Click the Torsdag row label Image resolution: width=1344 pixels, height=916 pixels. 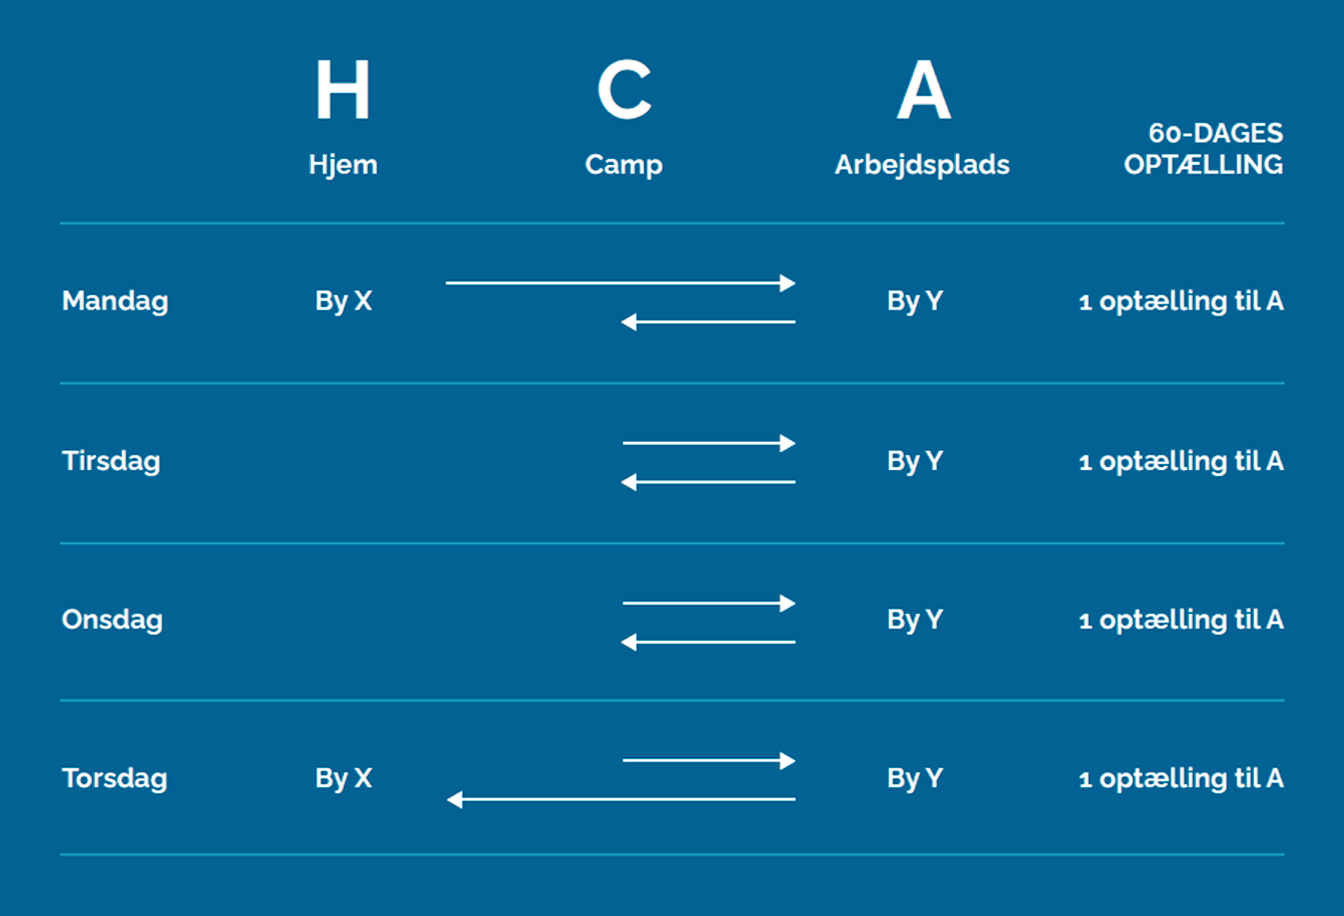click(115, 778)
